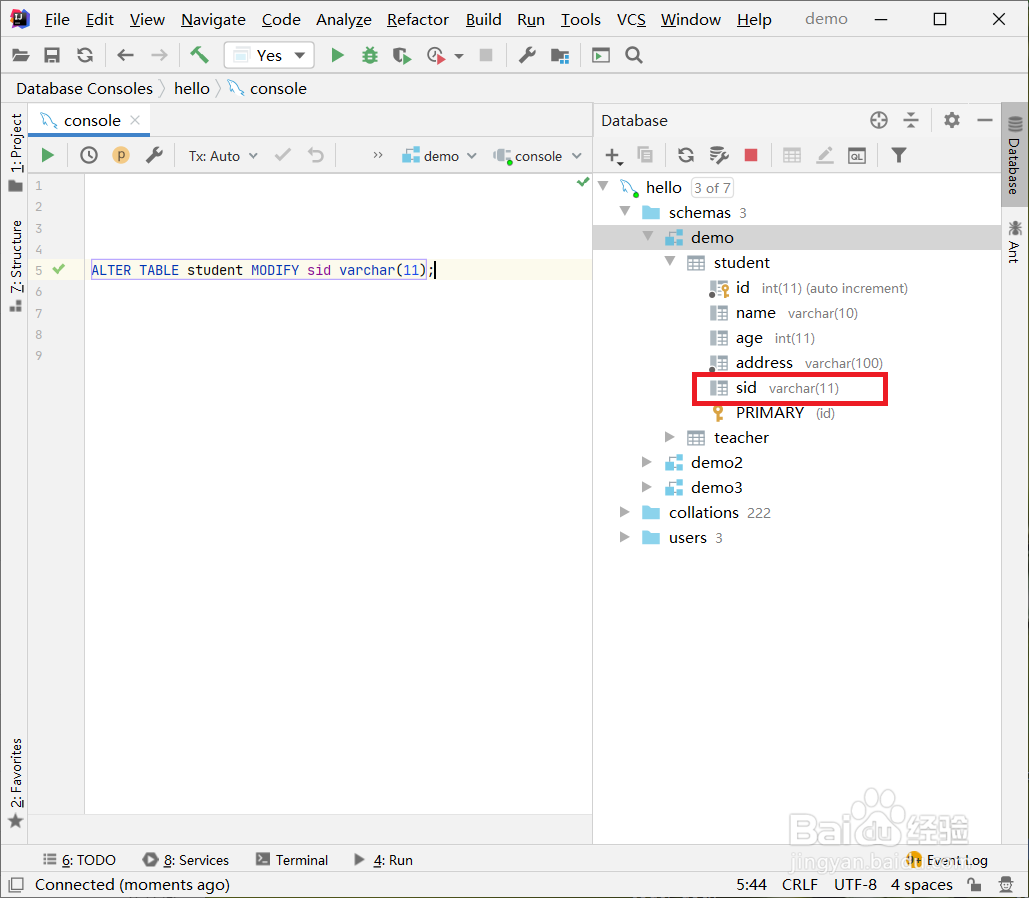
Task: Click the Database Consoles breadcrumb
Action: click(x=84, y=89)
